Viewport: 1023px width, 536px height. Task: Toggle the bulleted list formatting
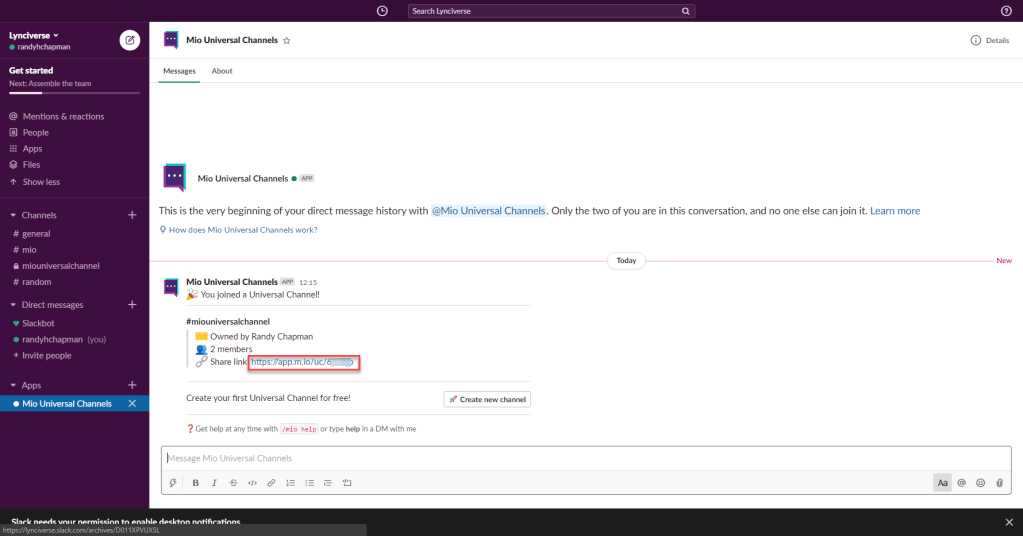309,483
